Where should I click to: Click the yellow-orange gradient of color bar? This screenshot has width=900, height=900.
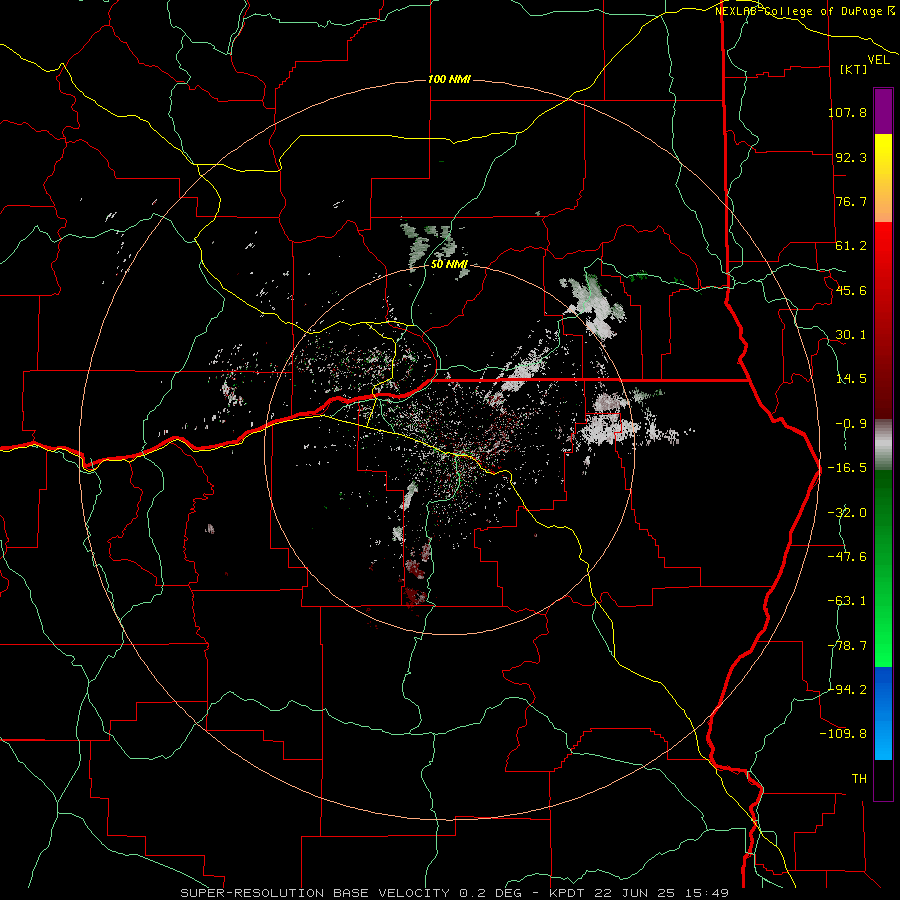[x=883, y=178]
